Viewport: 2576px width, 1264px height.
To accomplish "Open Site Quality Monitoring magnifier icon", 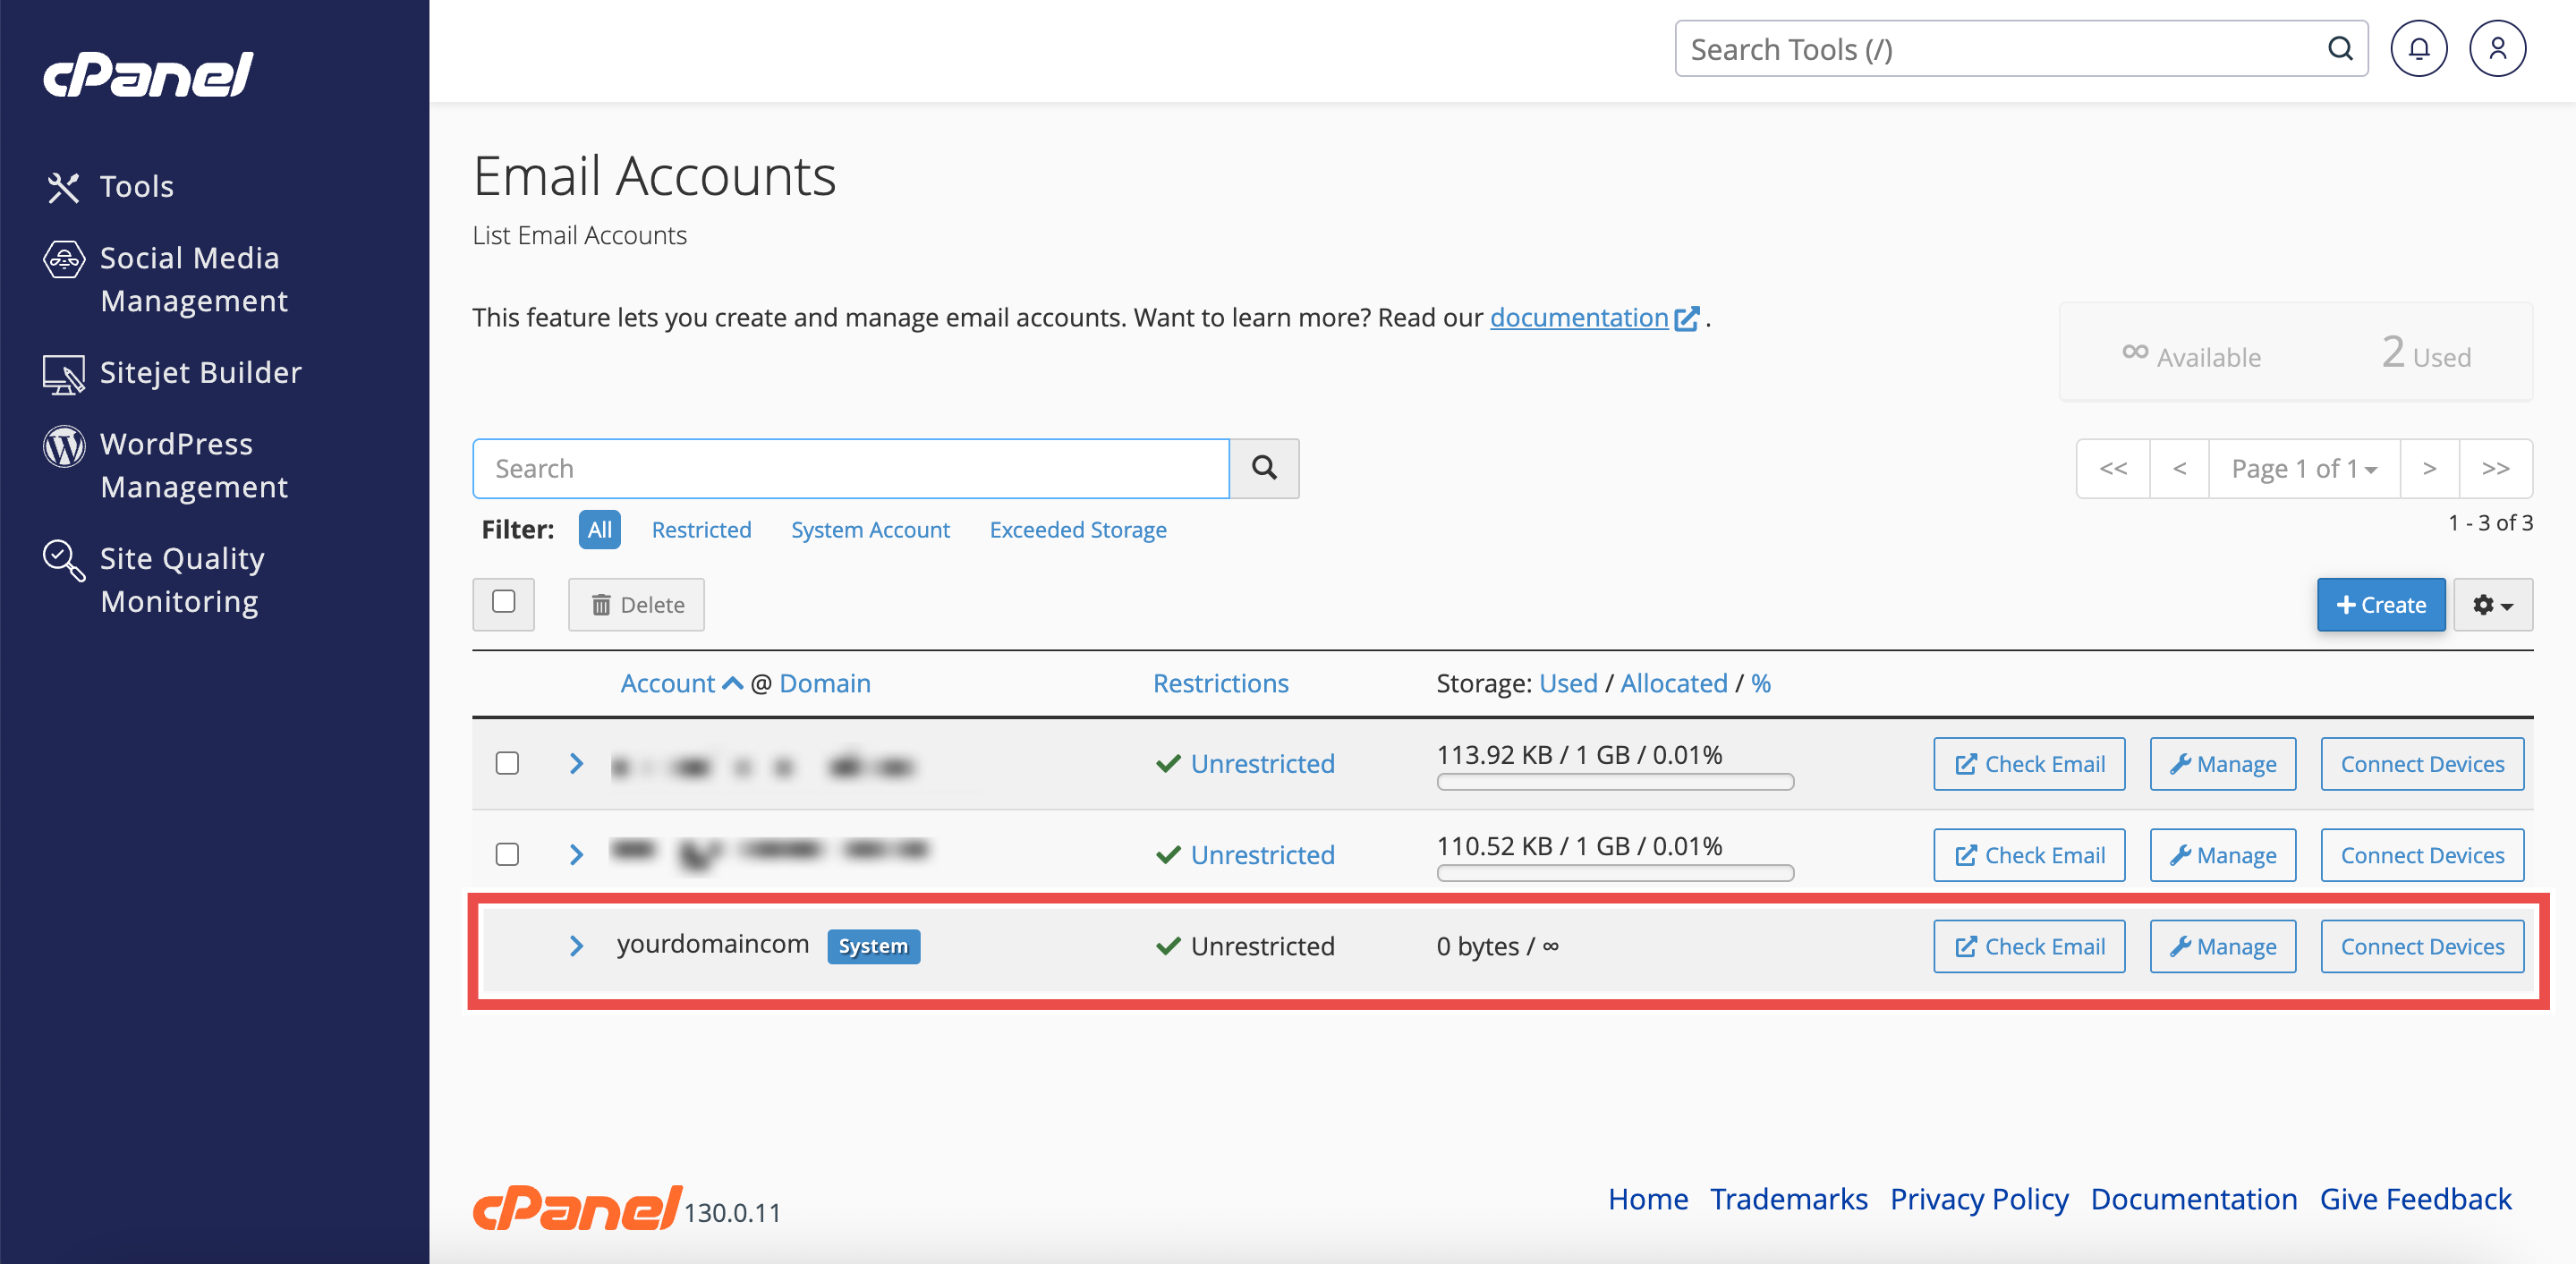I will pos(63,560).
